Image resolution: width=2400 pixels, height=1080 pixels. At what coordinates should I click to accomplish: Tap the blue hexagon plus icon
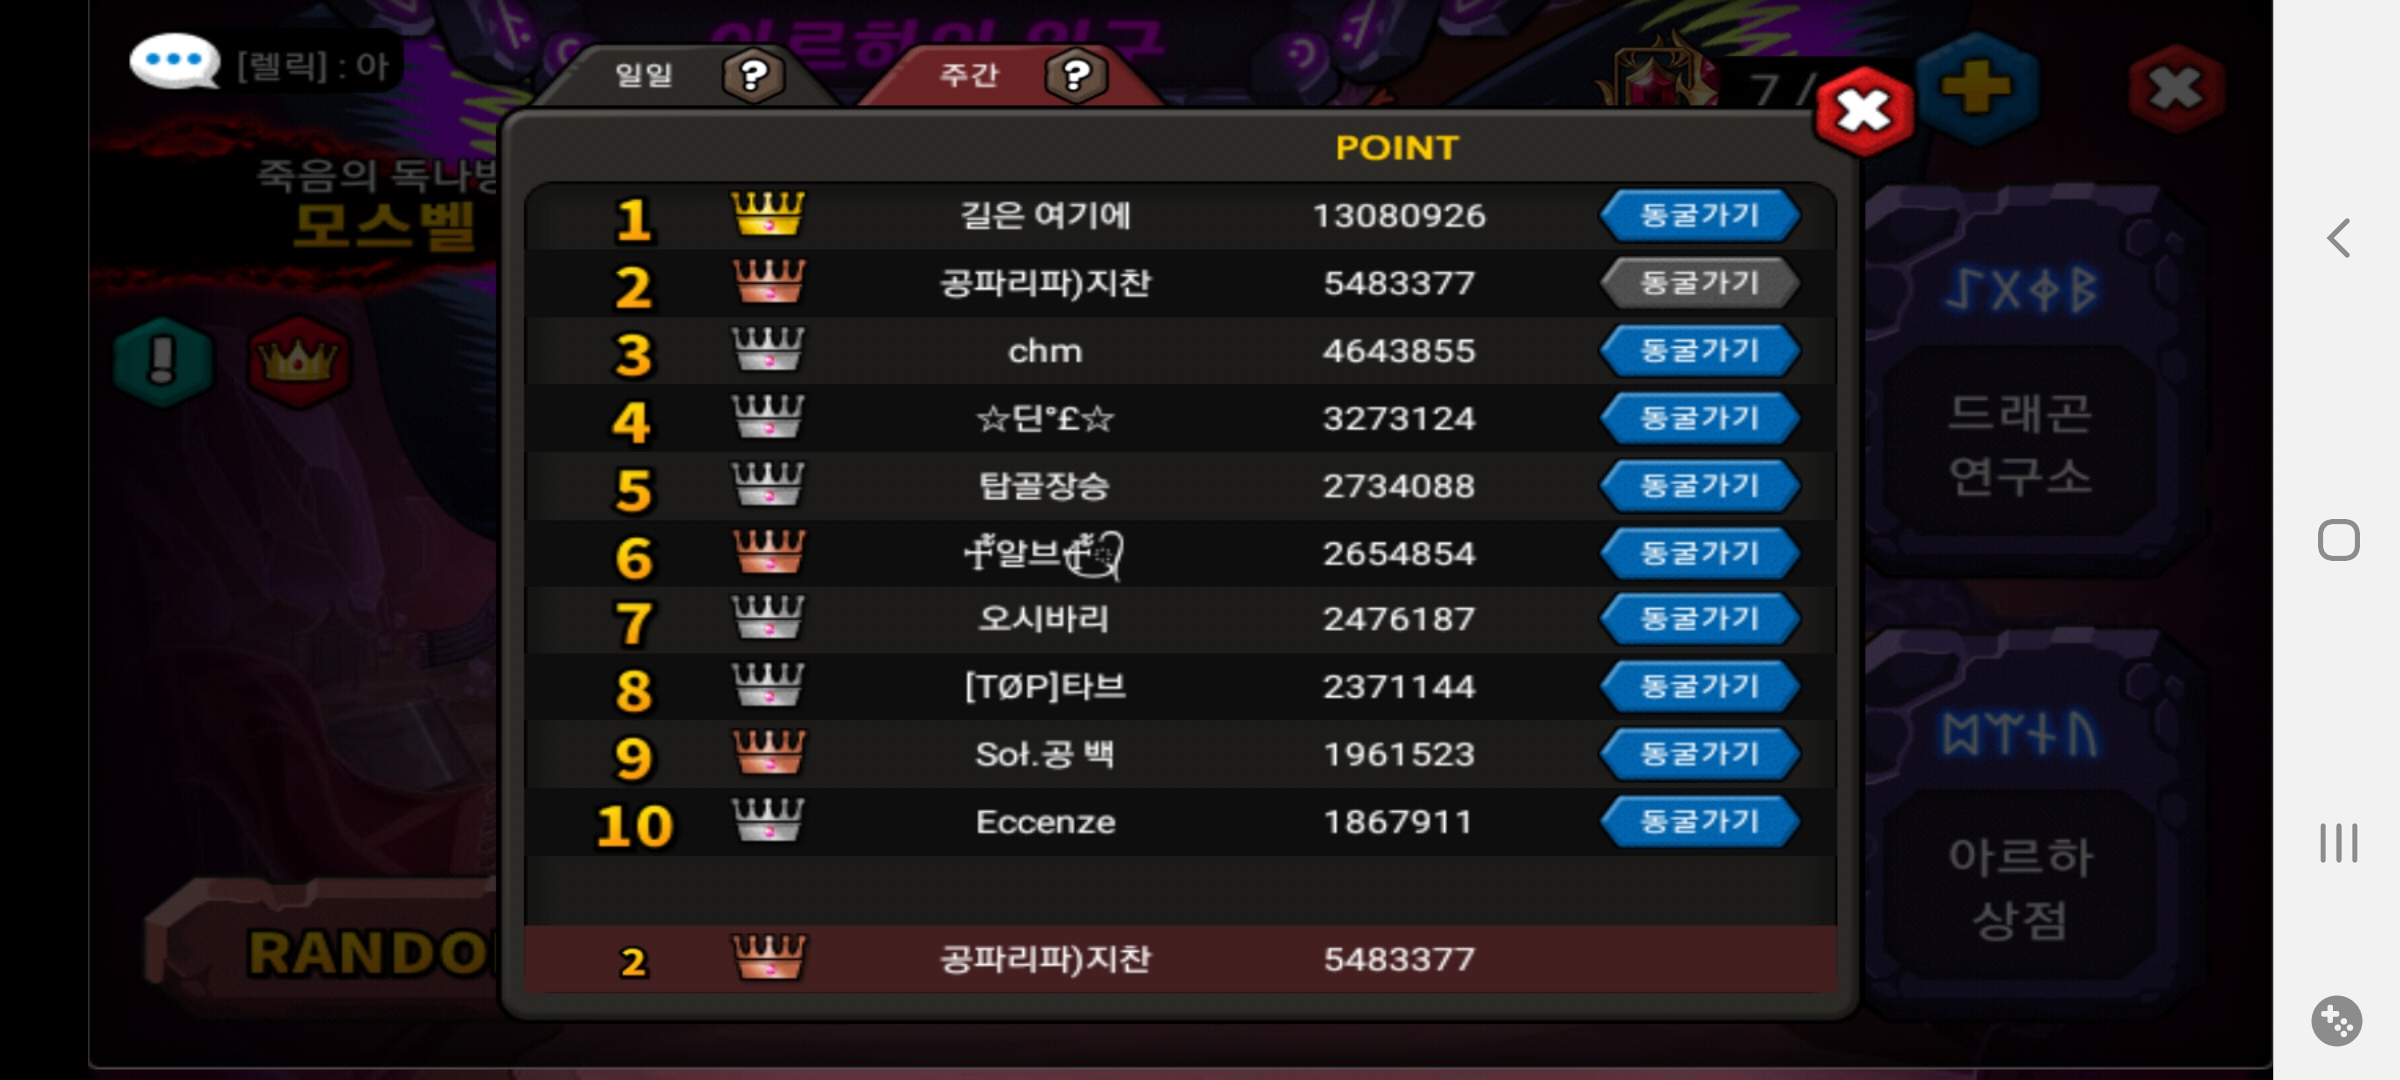tap(1976, 88)
